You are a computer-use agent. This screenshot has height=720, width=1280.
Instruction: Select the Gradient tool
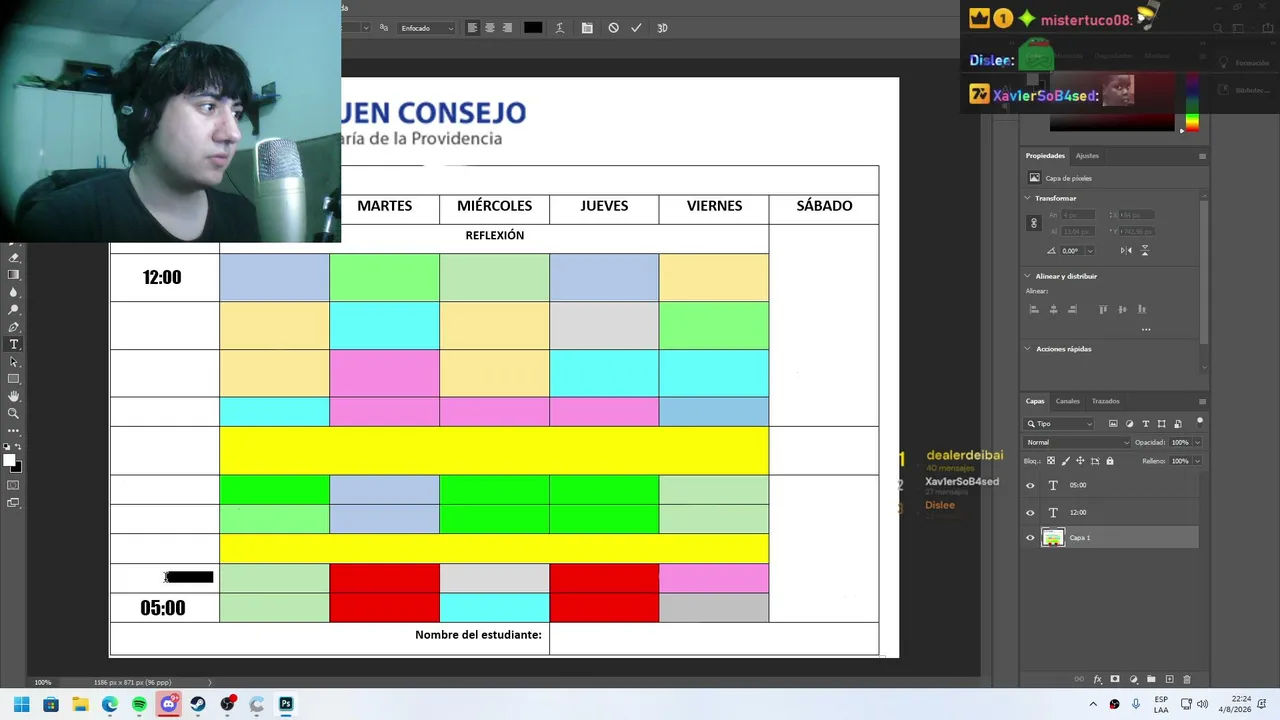pyautogui.click(x=14, y=275)
